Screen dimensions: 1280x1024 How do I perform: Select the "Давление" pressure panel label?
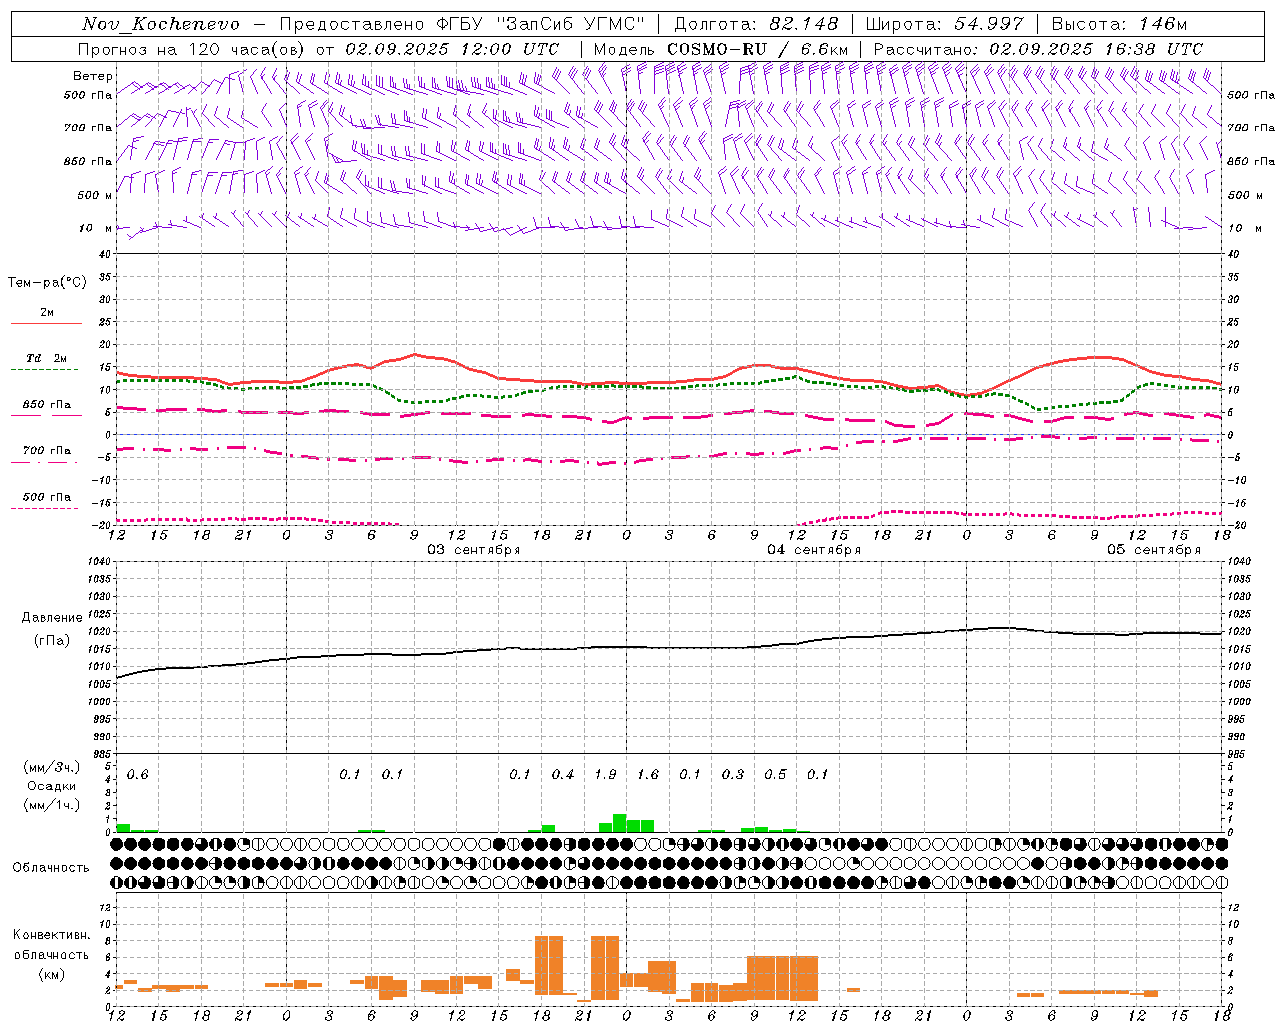pos(52,618)
